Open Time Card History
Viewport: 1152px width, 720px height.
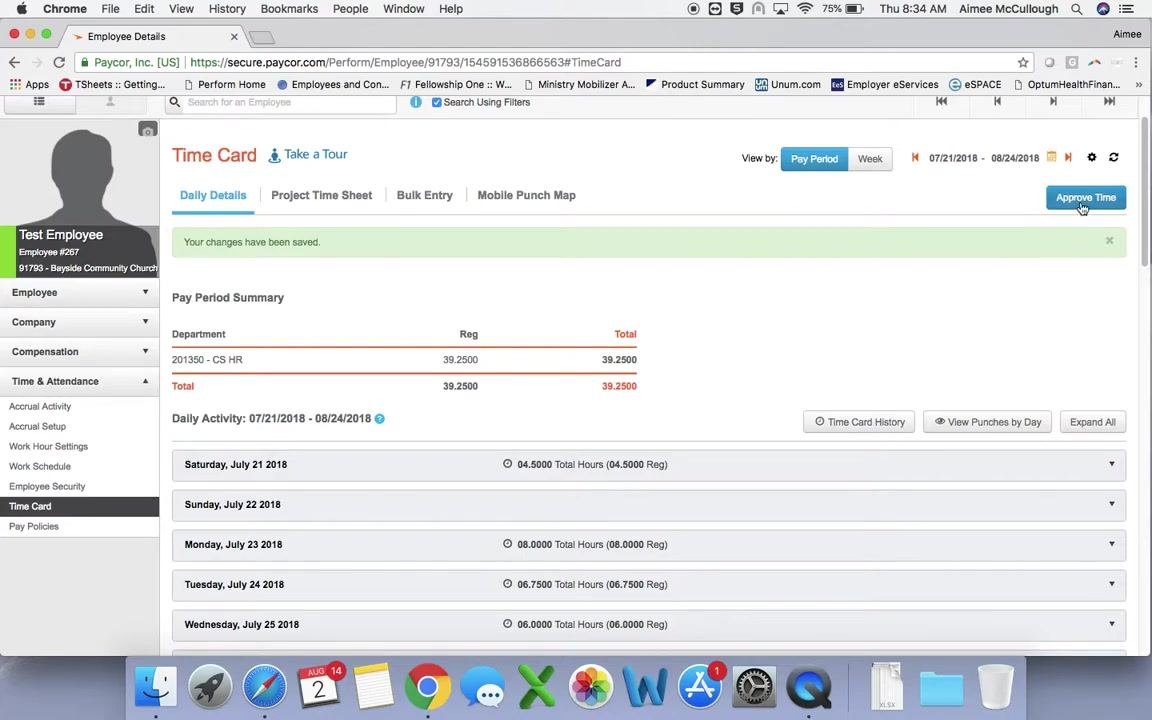859,422
